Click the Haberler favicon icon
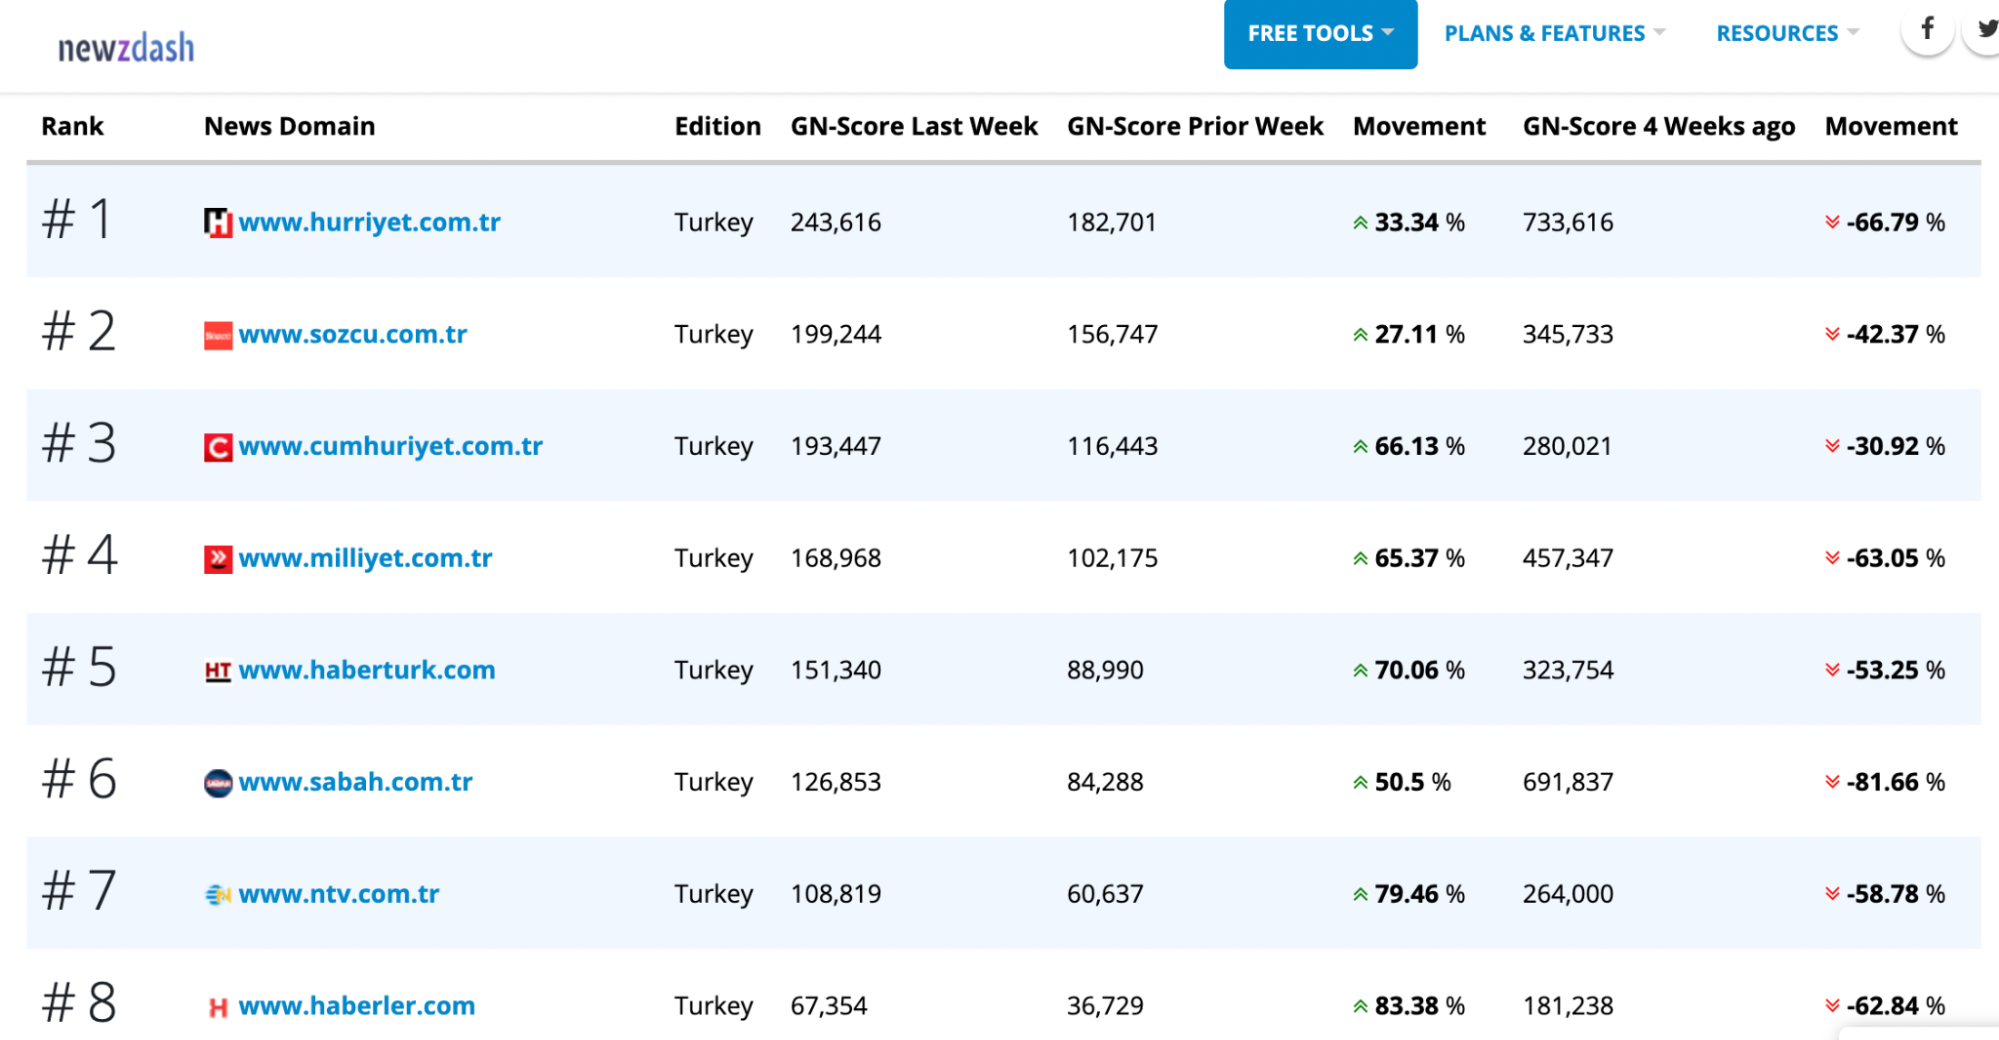The height and width of the screenshot is (1040, 1999). click(x=218, y=1007)
